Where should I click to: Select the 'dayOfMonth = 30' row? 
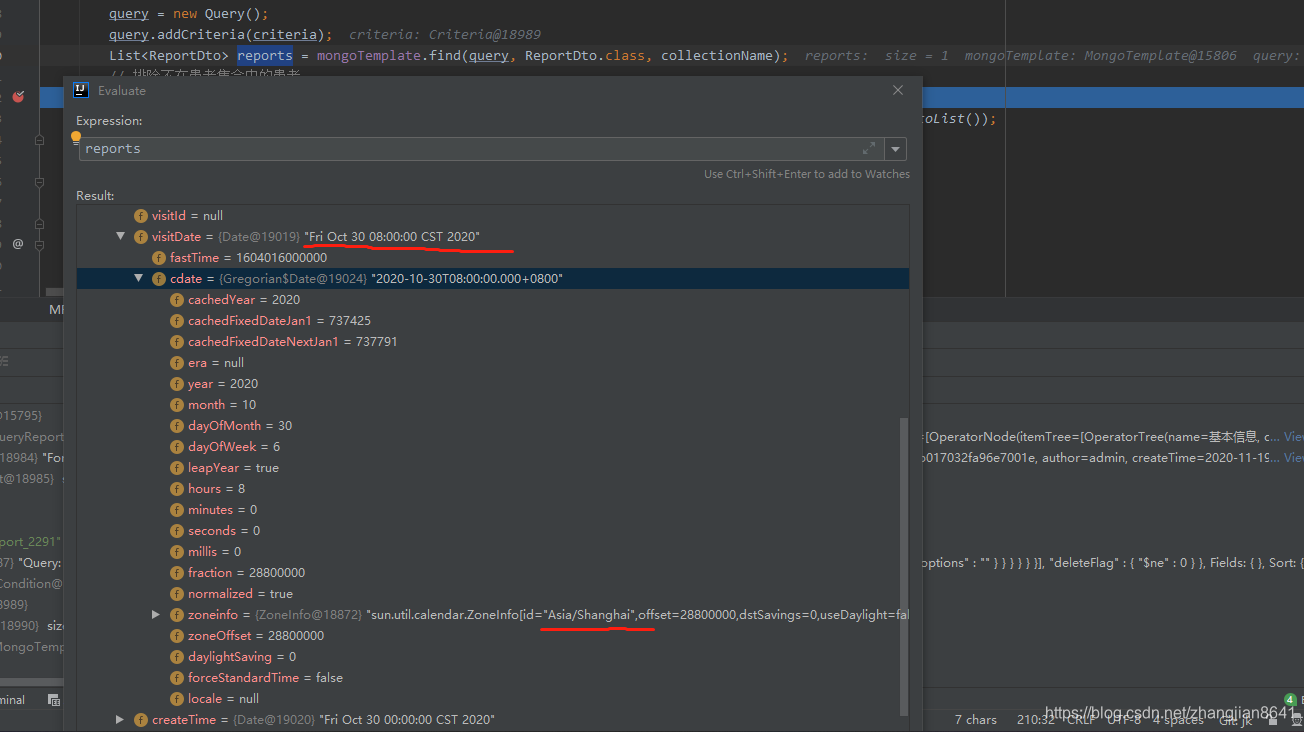tap(493, 425)
